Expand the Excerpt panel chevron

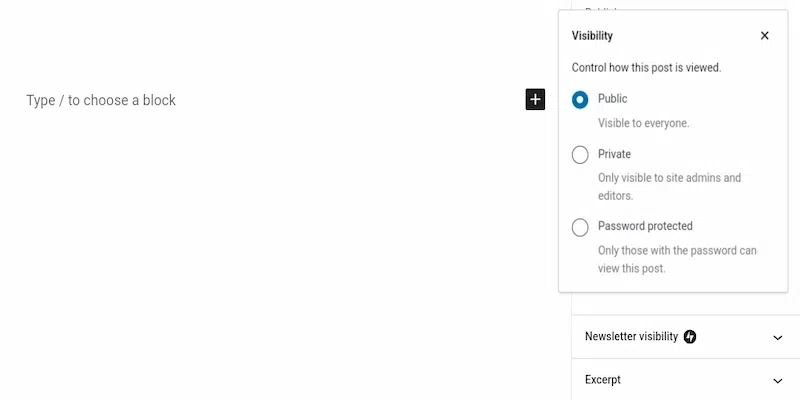click(x=778, y=381)
